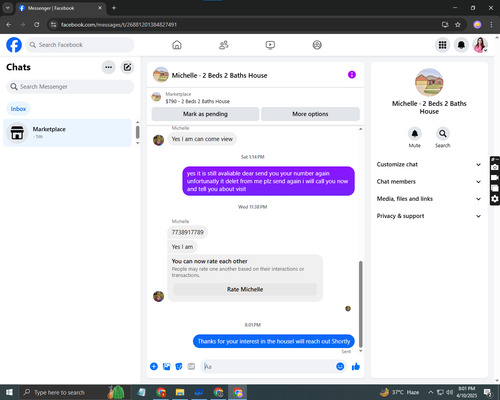Open Chats options three-dot button
This screenshot has width=500, height=400.
[x=108, y=67]
